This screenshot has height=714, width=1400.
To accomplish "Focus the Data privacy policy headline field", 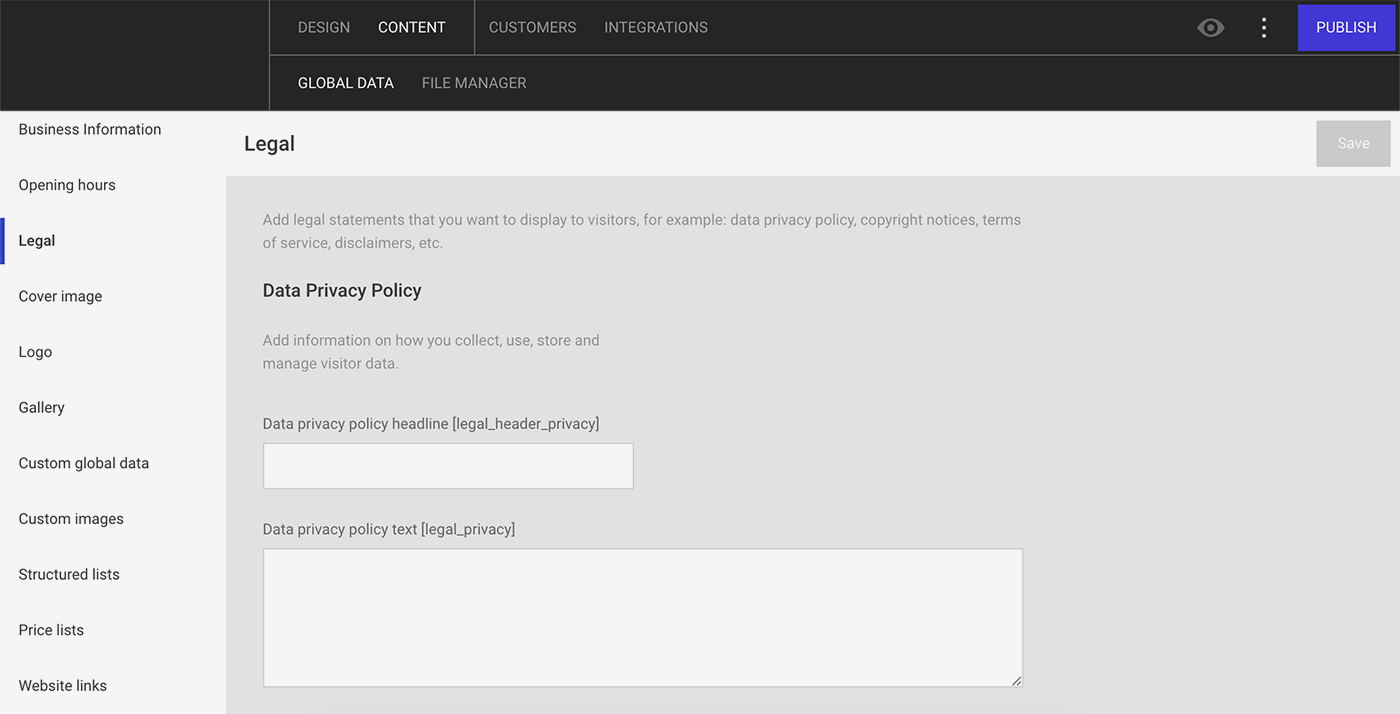I will pos(448,466).
